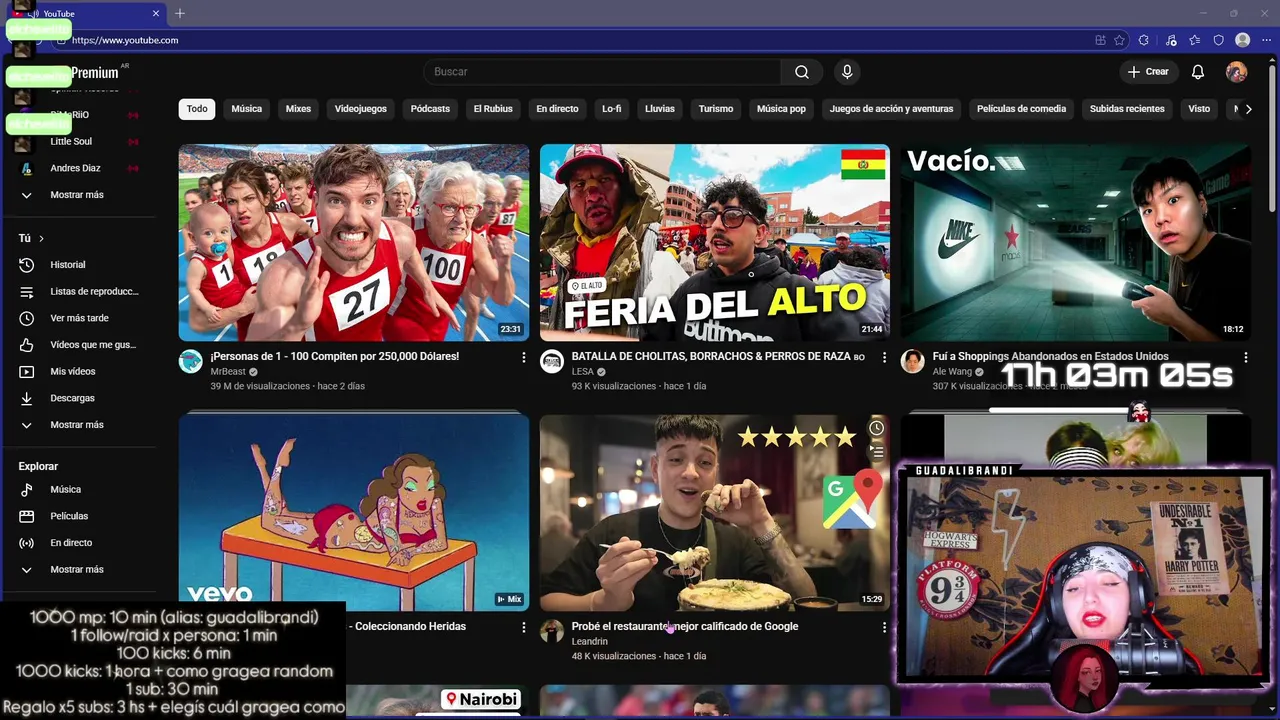The width and height of the screenshot is (1280, 720).
Task: Open options menu for Coleccionando Heridas mix
Action: tap(523, 627)
